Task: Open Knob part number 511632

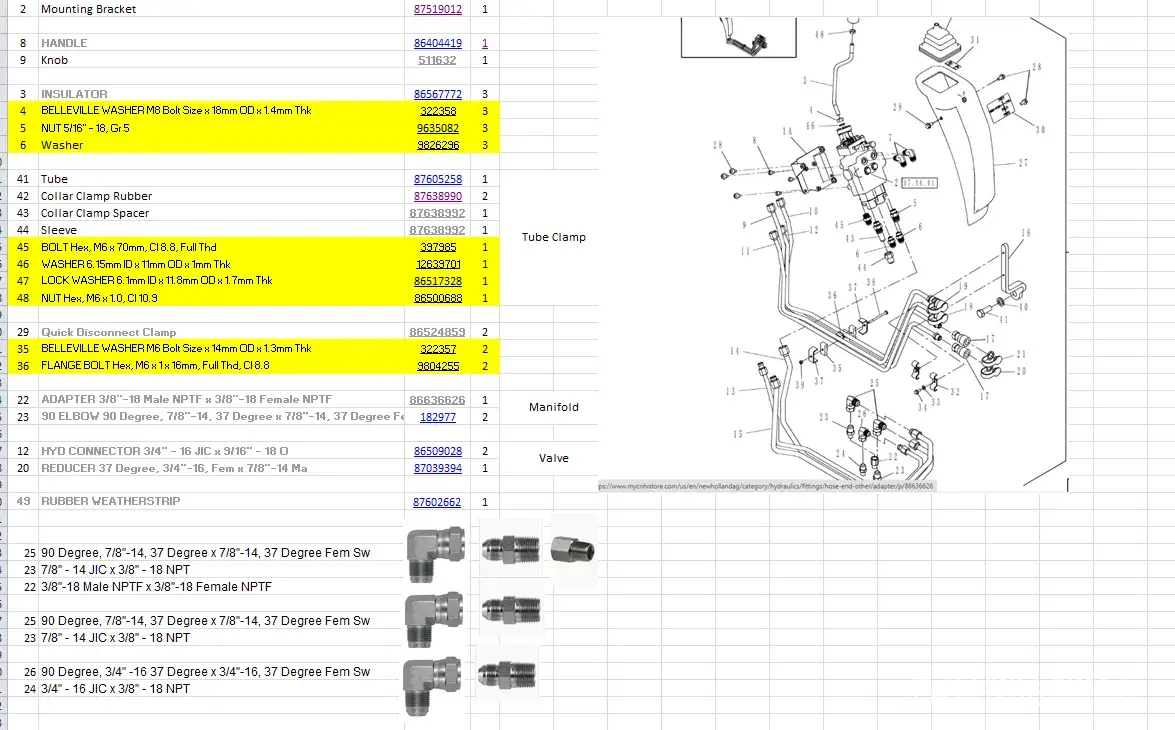Action: tap(438, 60)
